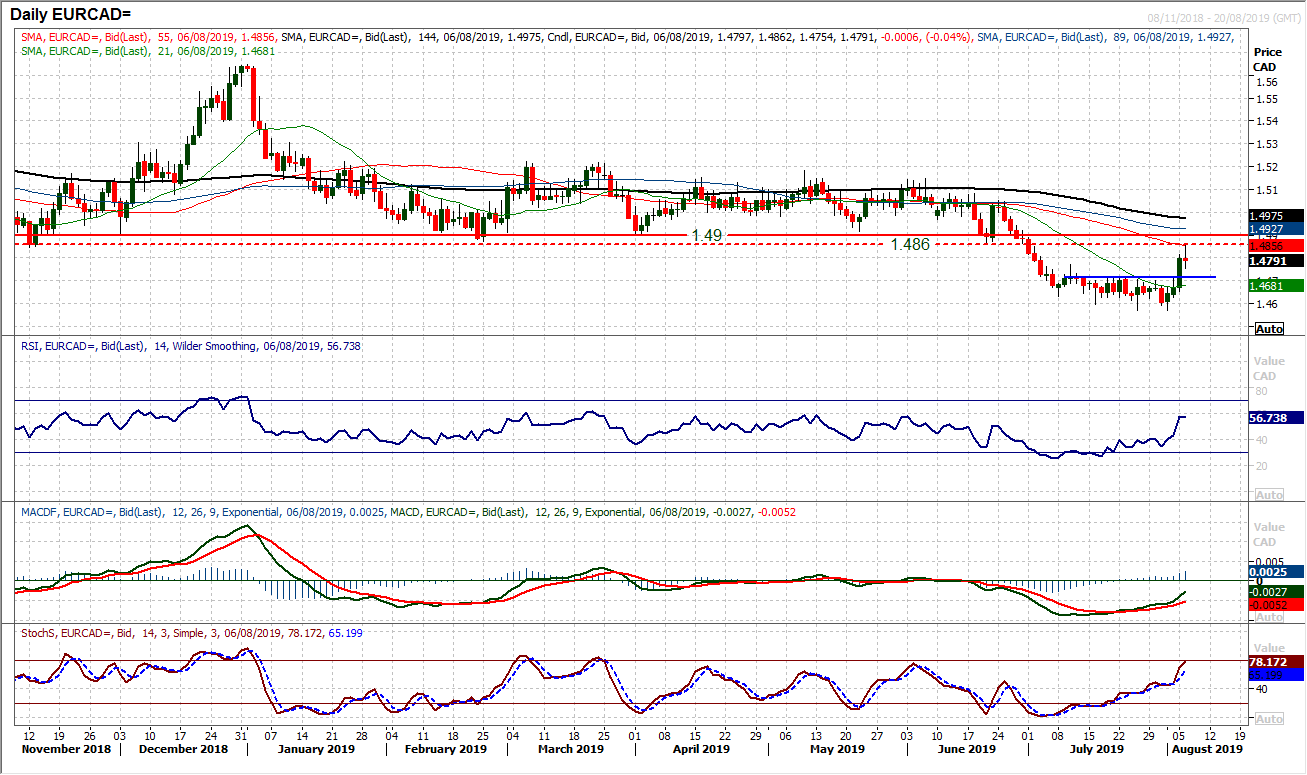
Task: Click the 1.4856 SMA 55 price tag
Action: (x=1276, y=245)
